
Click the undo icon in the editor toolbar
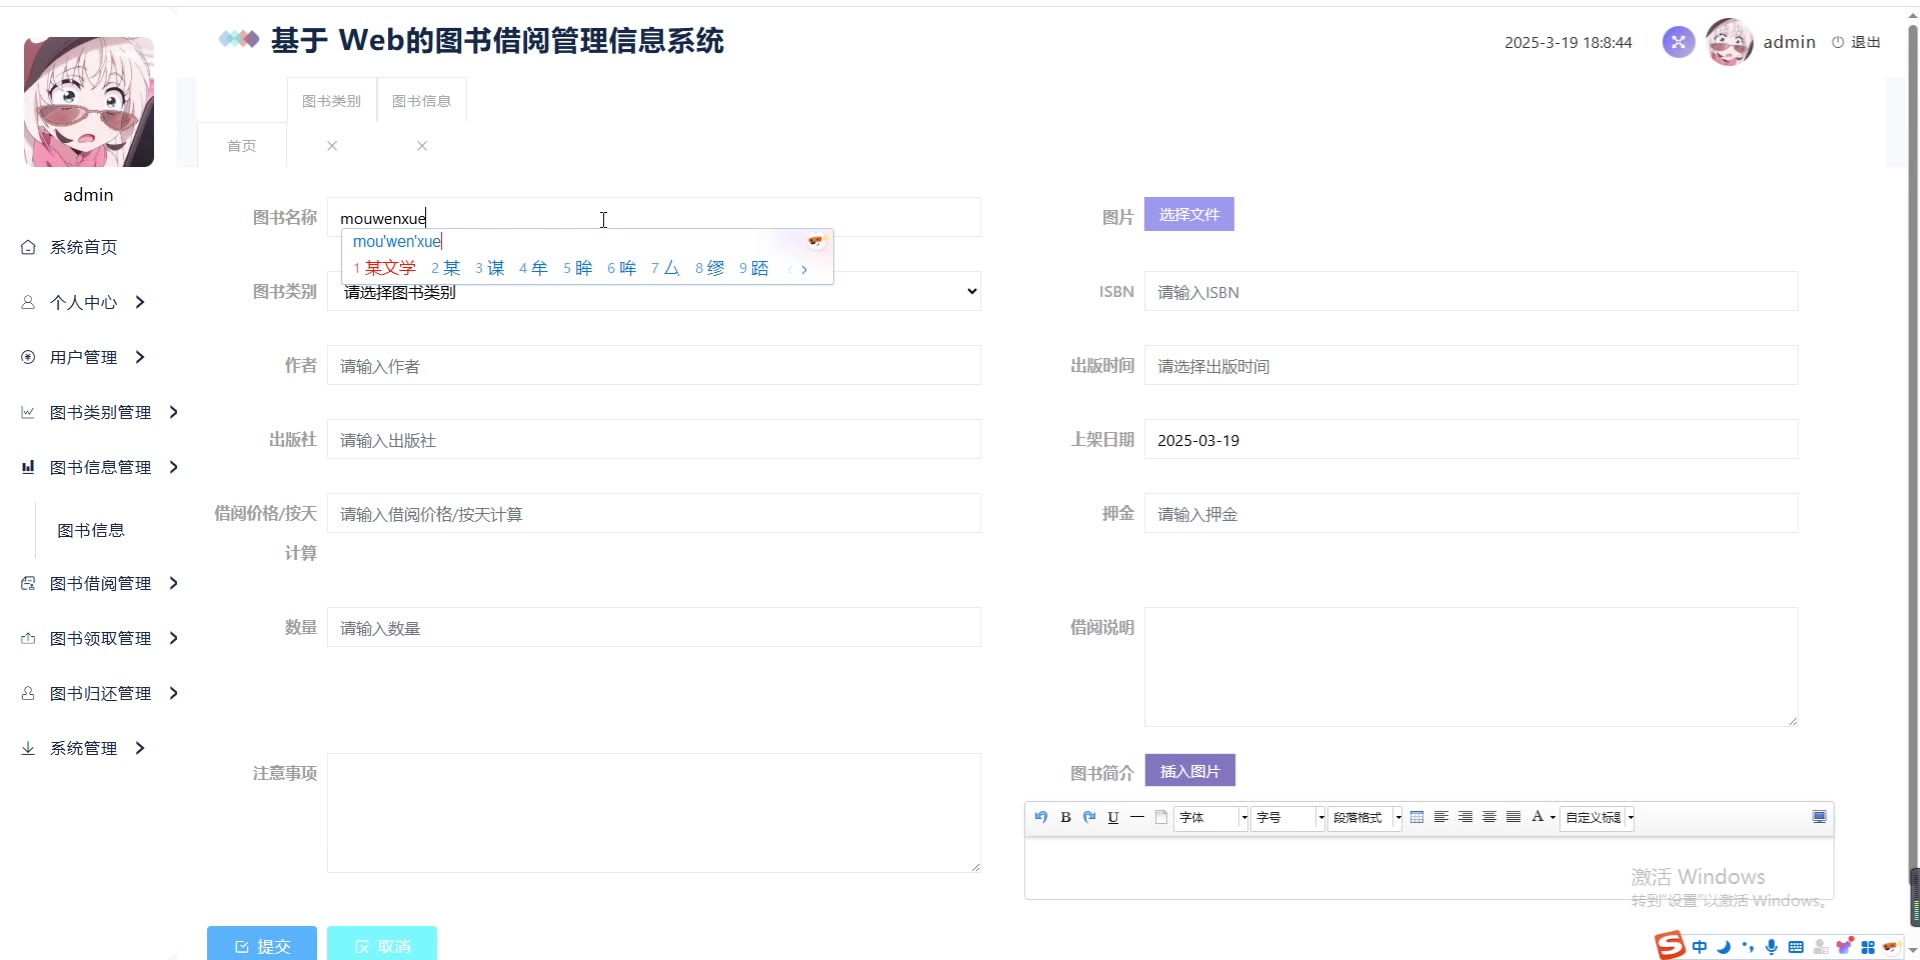point(1041,817)
